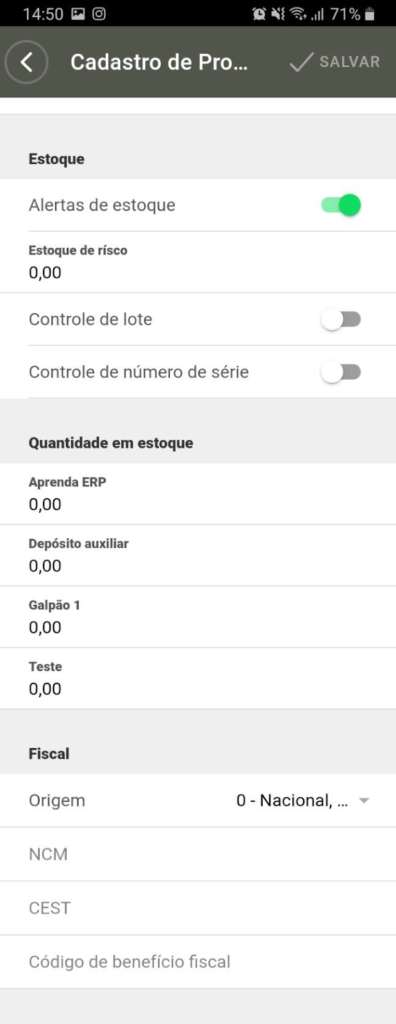Focus the NCM field
396x1024 pixels.
(x=198, y=854)
